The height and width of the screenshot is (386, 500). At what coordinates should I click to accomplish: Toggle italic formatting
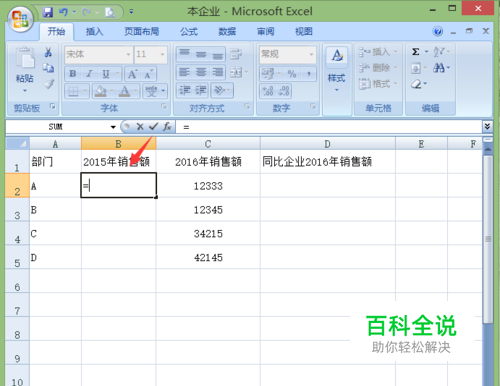[89, 74]
